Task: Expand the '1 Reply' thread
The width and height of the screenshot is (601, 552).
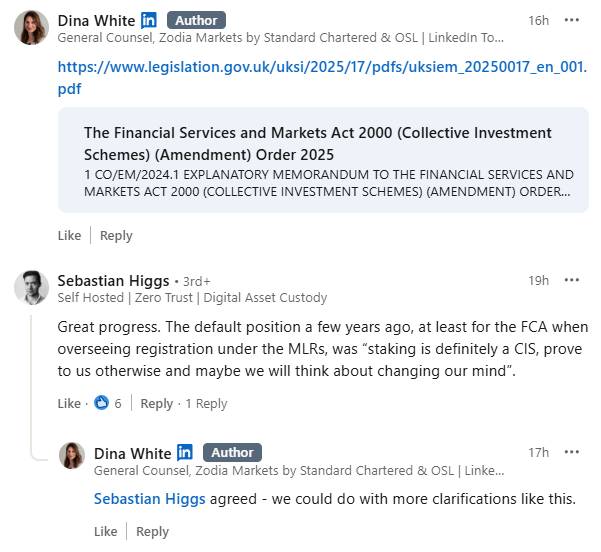Action: pyautogui.click(x=207, y=403)
